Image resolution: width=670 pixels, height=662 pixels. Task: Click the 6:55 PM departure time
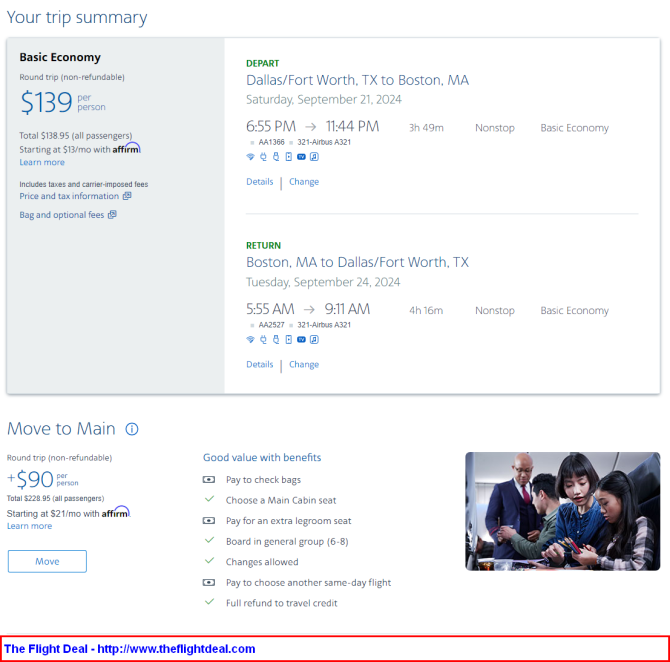coord(271,127)
